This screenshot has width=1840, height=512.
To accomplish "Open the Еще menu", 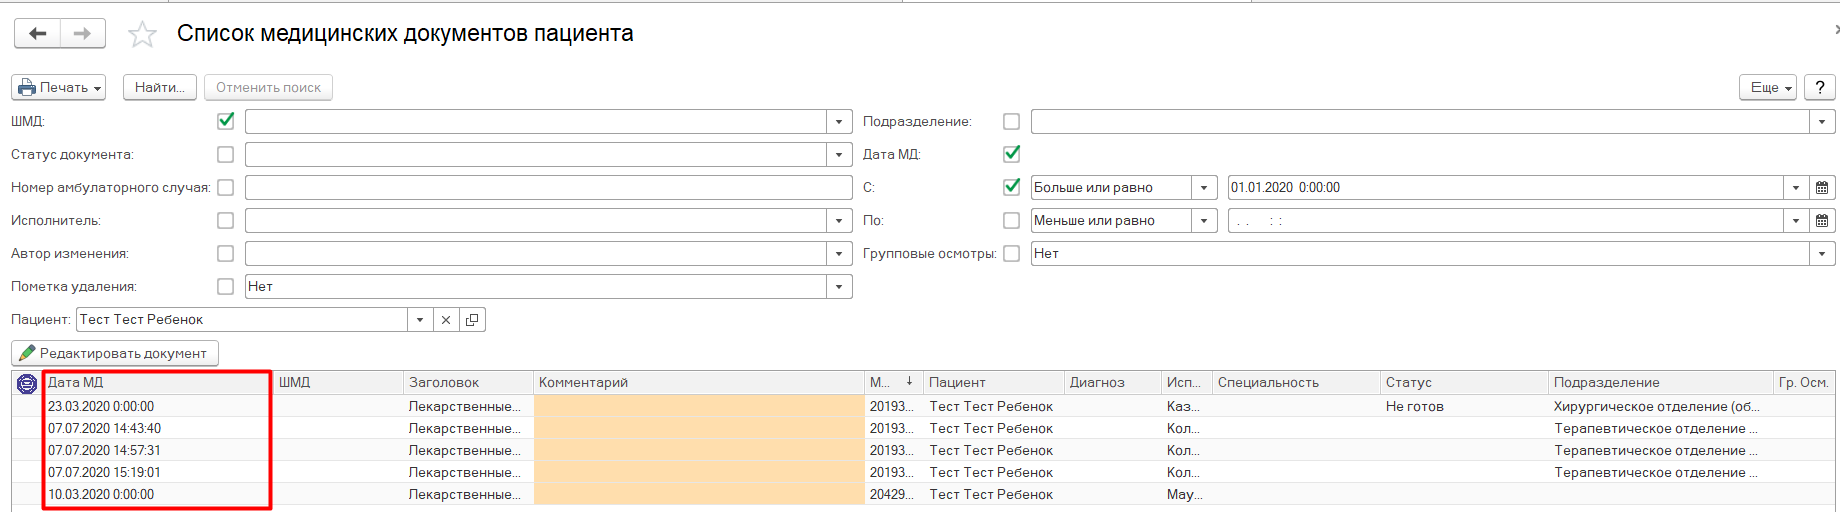I will coord(1767,88).
